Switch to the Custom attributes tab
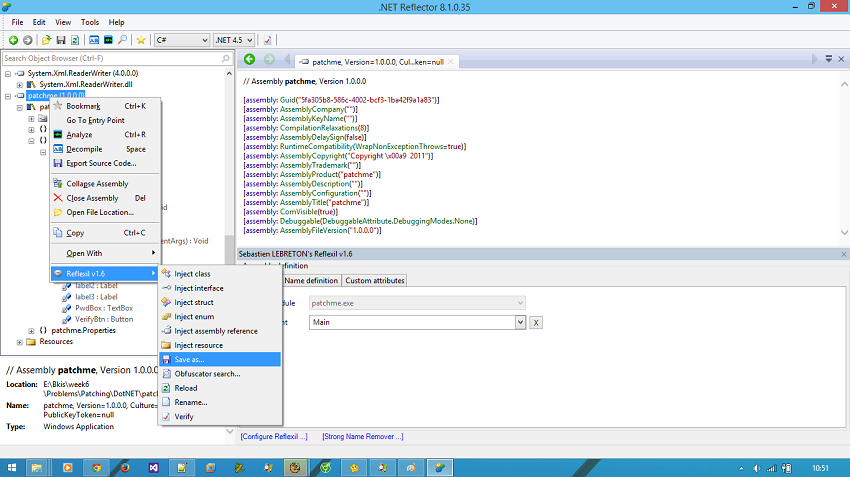Screen dimensions: 850x477 [x=375, y=281]
